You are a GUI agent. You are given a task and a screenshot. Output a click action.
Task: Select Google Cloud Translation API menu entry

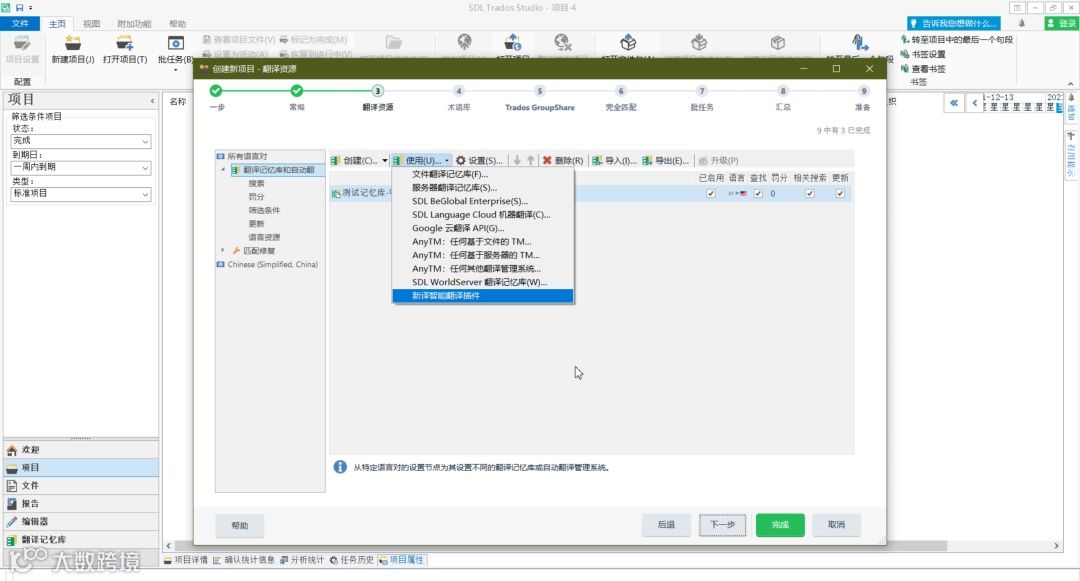[483, 228]
